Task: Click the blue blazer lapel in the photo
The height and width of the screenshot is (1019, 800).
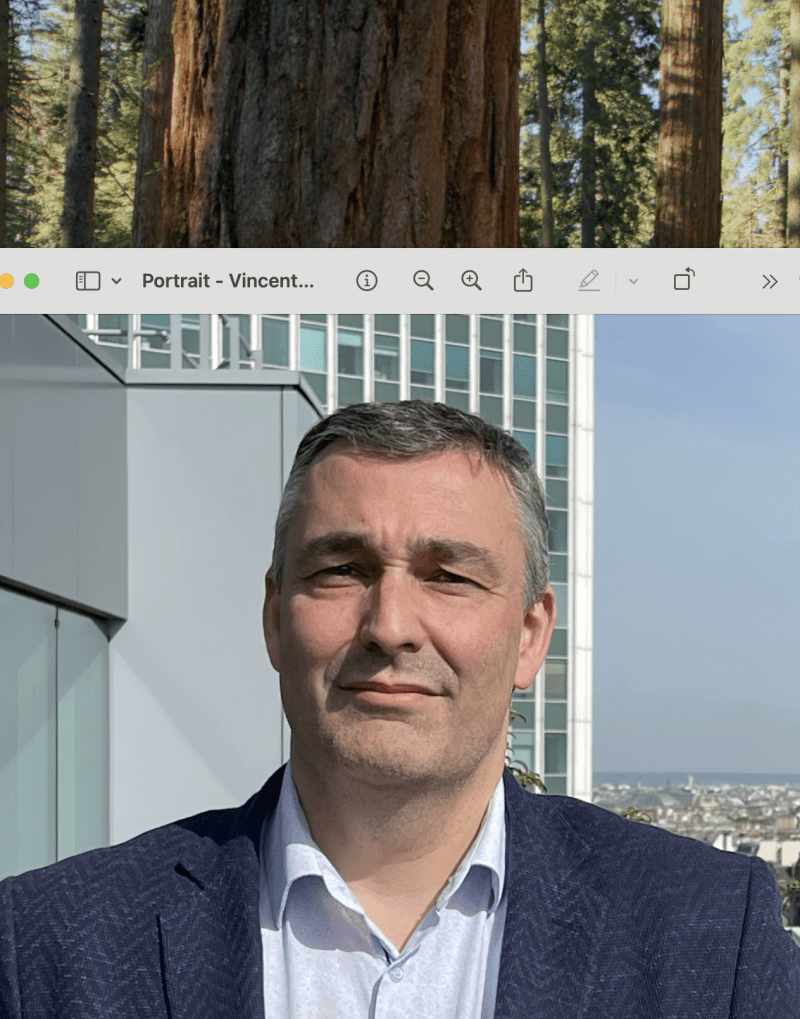Action: (x=210, y=900)
